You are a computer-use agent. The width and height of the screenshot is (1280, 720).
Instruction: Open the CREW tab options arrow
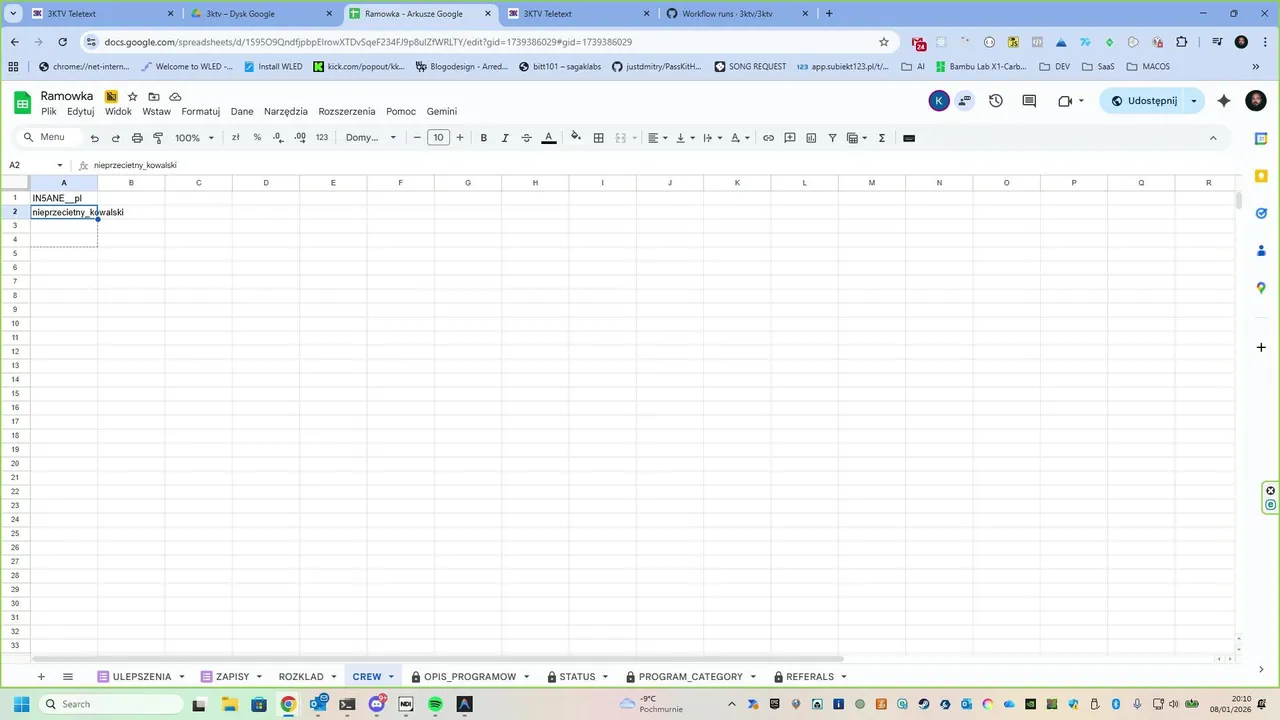coord(391,677)
